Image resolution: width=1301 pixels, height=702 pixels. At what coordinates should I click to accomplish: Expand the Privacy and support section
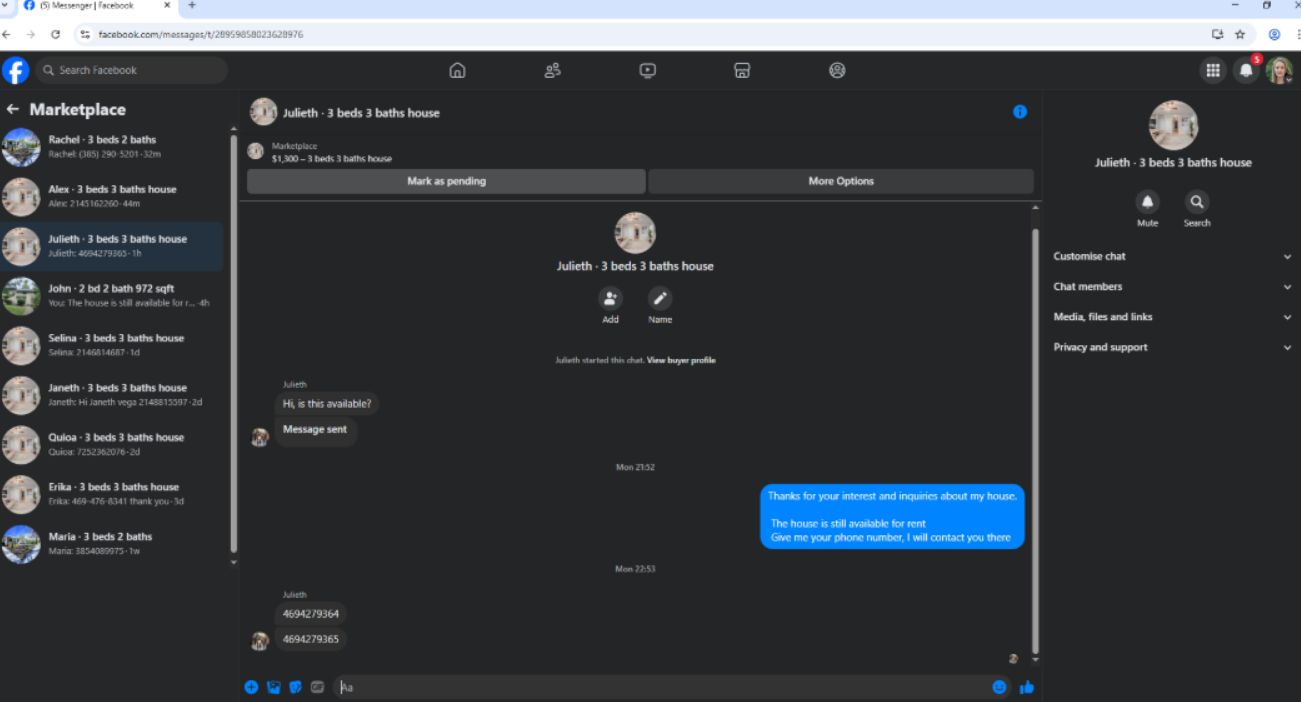1172,348
